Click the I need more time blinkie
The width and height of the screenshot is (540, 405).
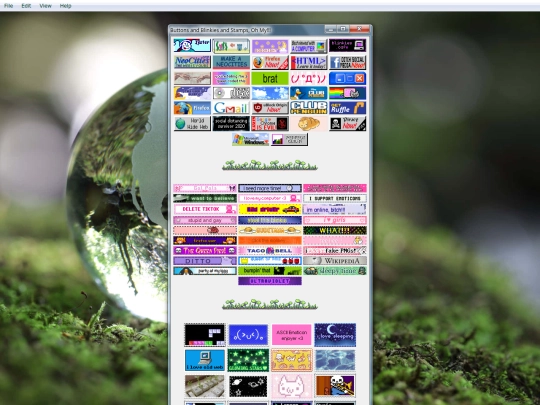(x=270, y=188)
